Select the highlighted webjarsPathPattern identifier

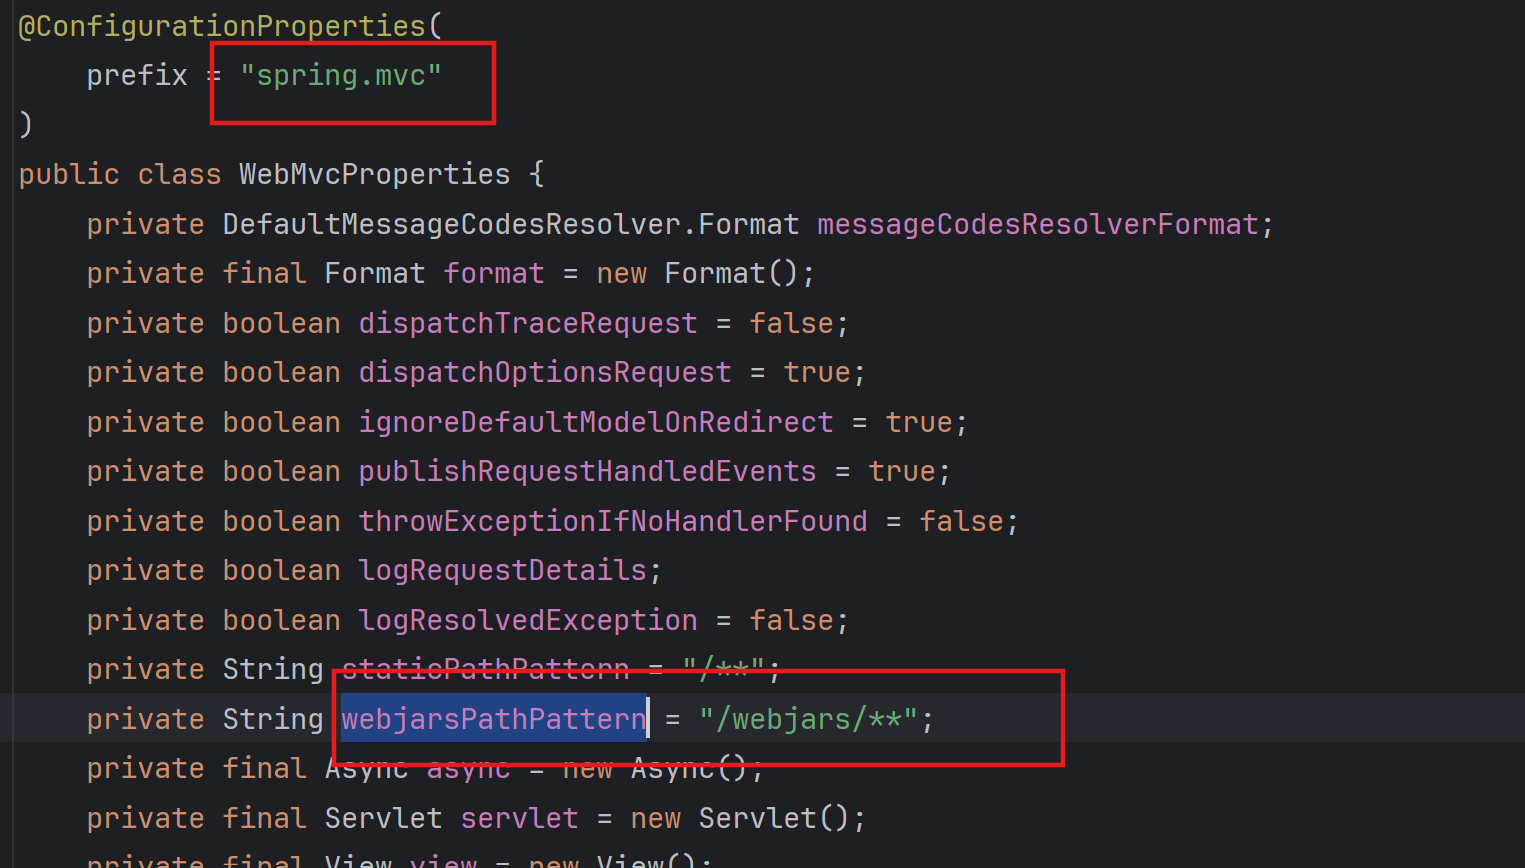492,718
